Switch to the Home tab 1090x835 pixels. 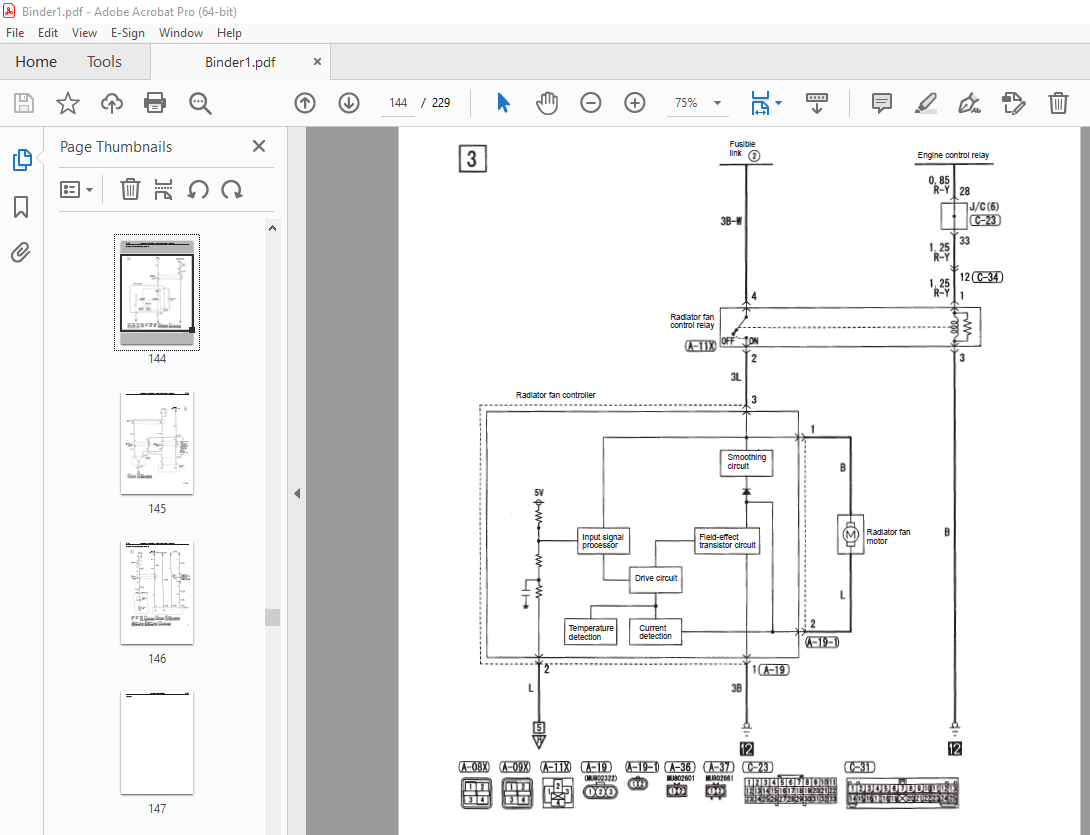coord(36,62)
